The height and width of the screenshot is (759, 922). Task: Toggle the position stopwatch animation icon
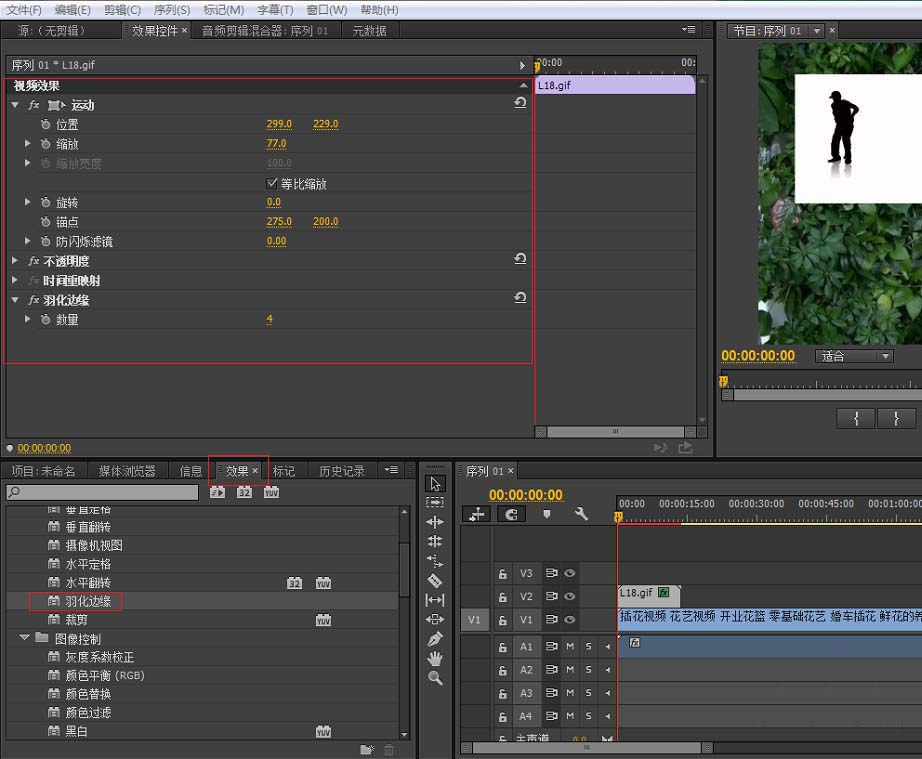(46, 124)
